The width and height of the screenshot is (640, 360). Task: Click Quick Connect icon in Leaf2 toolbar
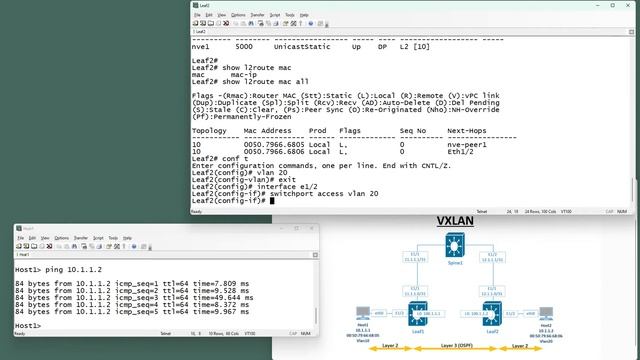203,23
